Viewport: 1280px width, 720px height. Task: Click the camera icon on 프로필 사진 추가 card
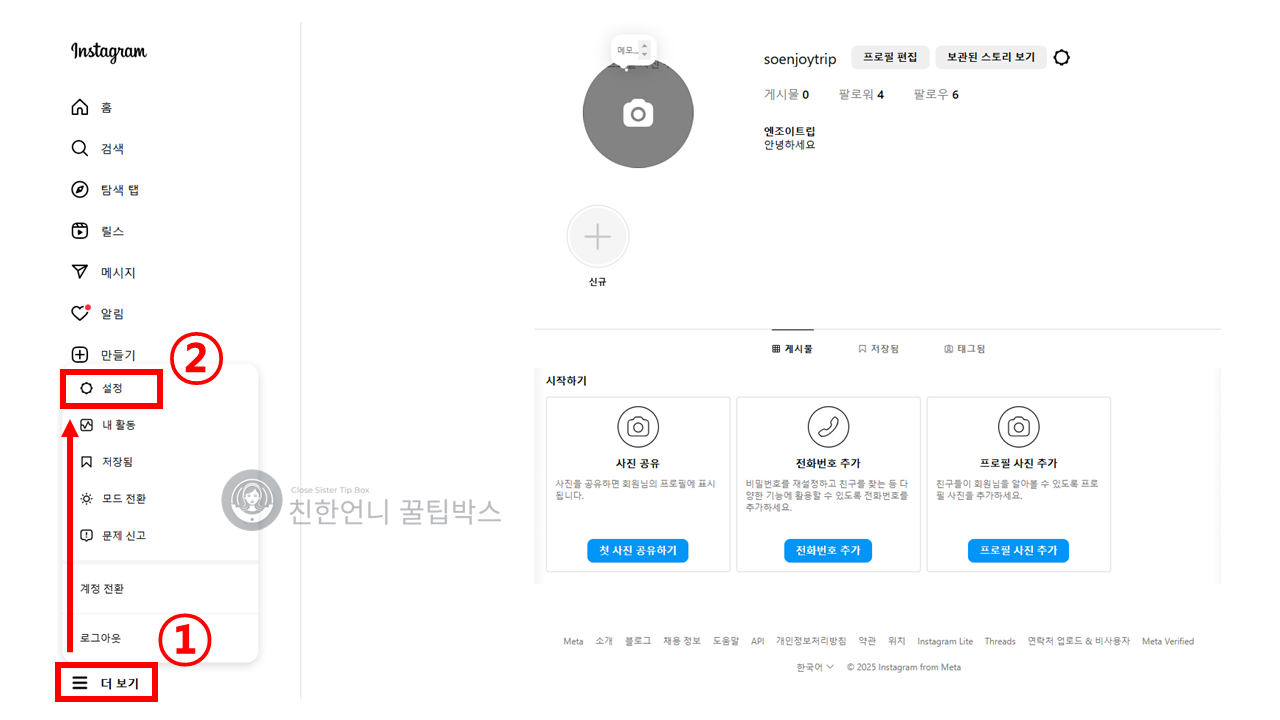1018,427
